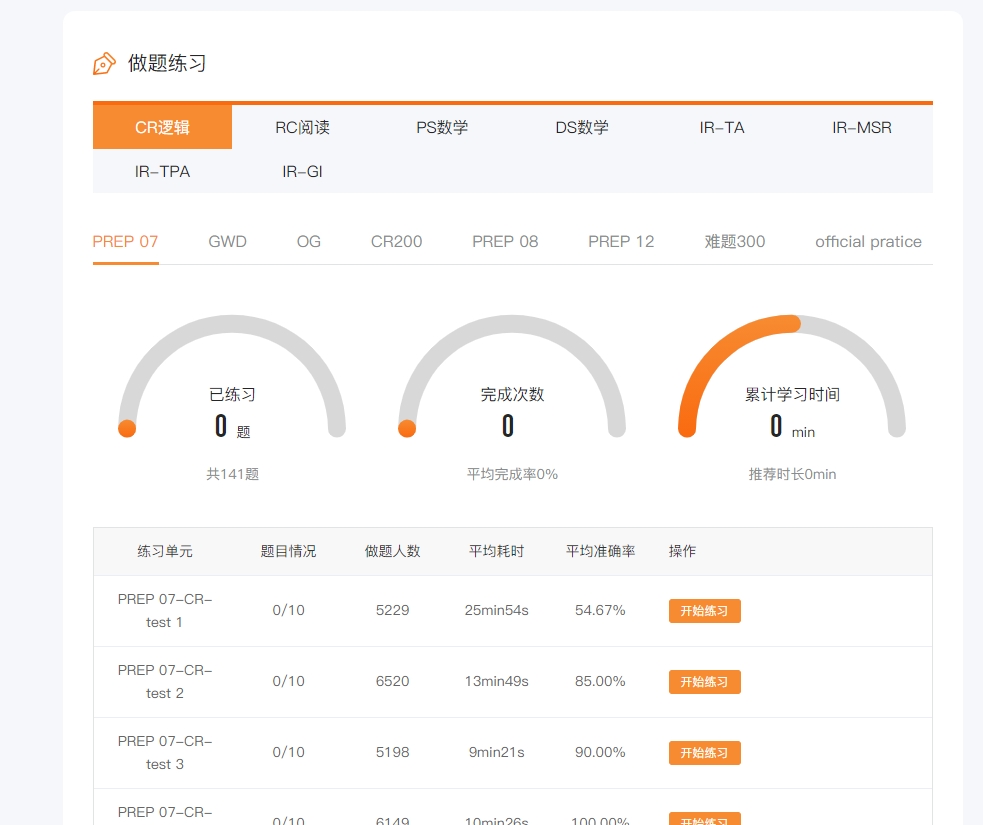This screenshot has height=825, width=983.
Task: Select the official pratice set
Action: tap(868, 241)
